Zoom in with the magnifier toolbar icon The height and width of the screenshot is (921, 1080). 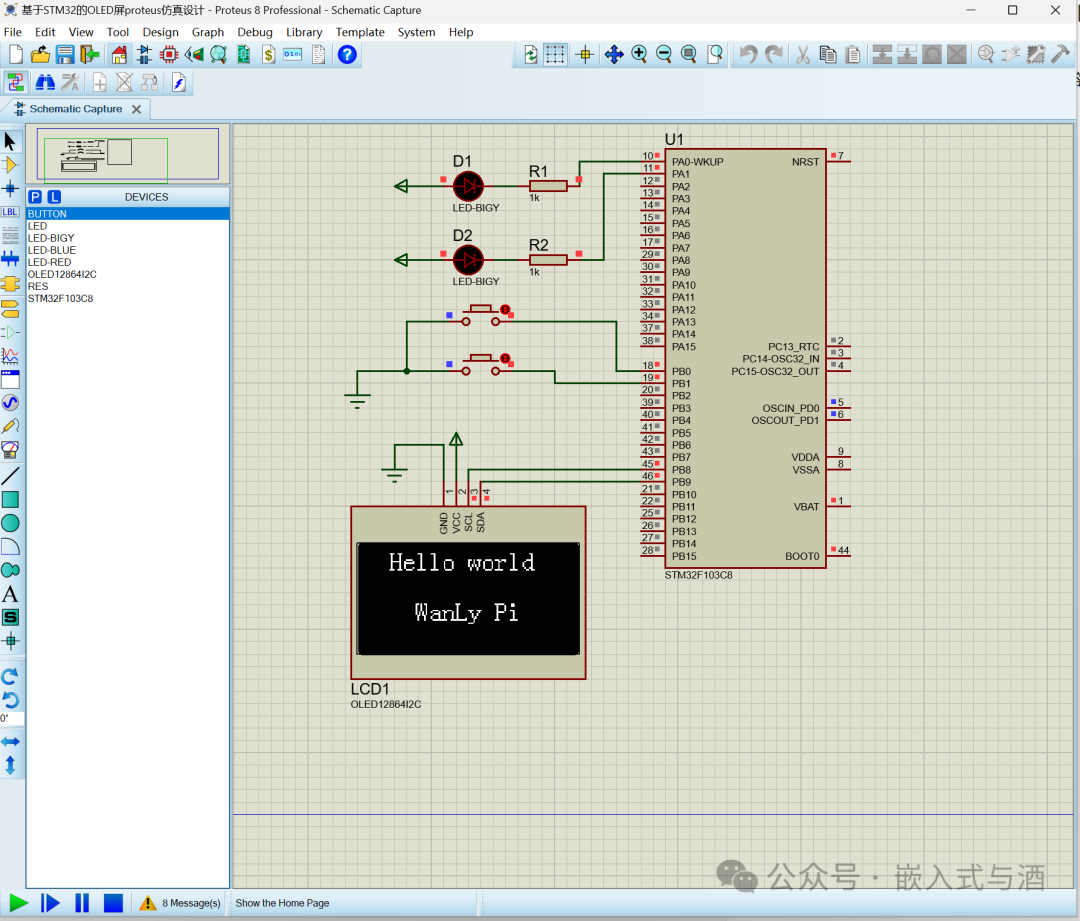click(639, 54)
